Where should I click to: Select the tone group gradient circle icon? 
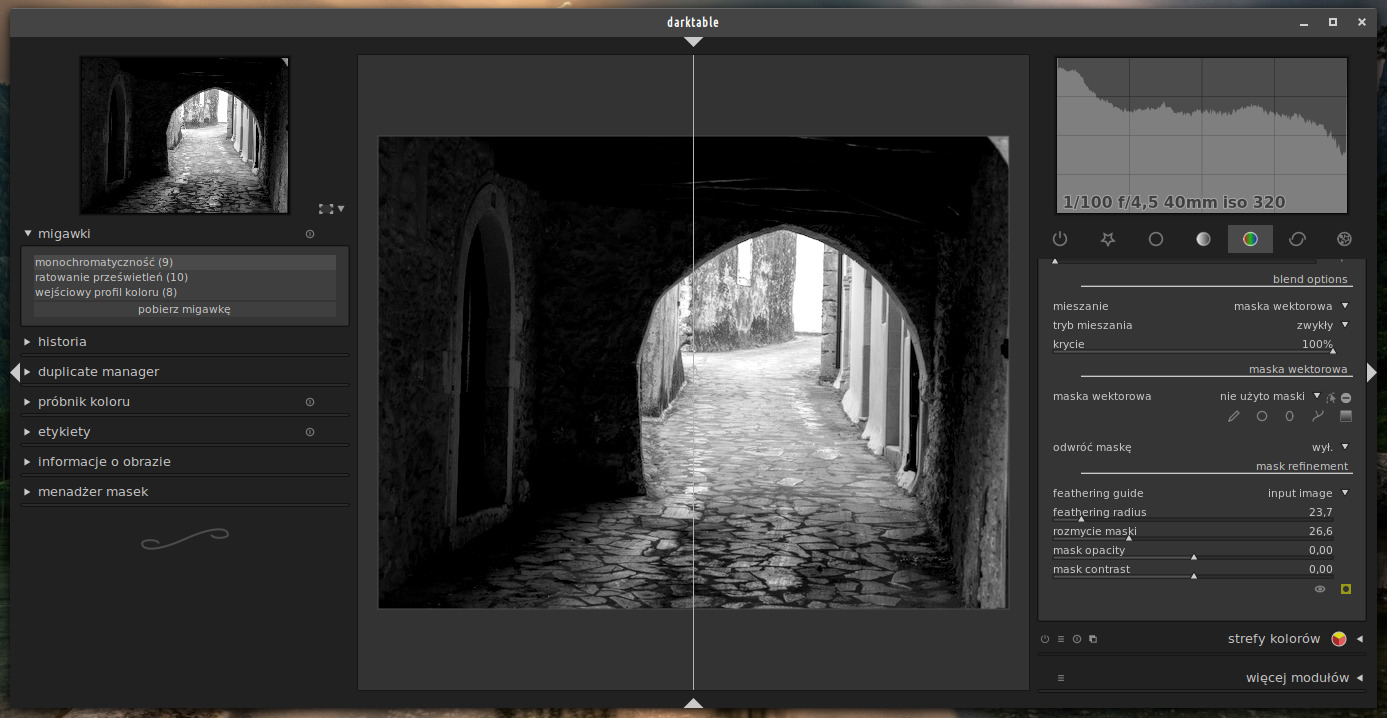[1203, 239]
